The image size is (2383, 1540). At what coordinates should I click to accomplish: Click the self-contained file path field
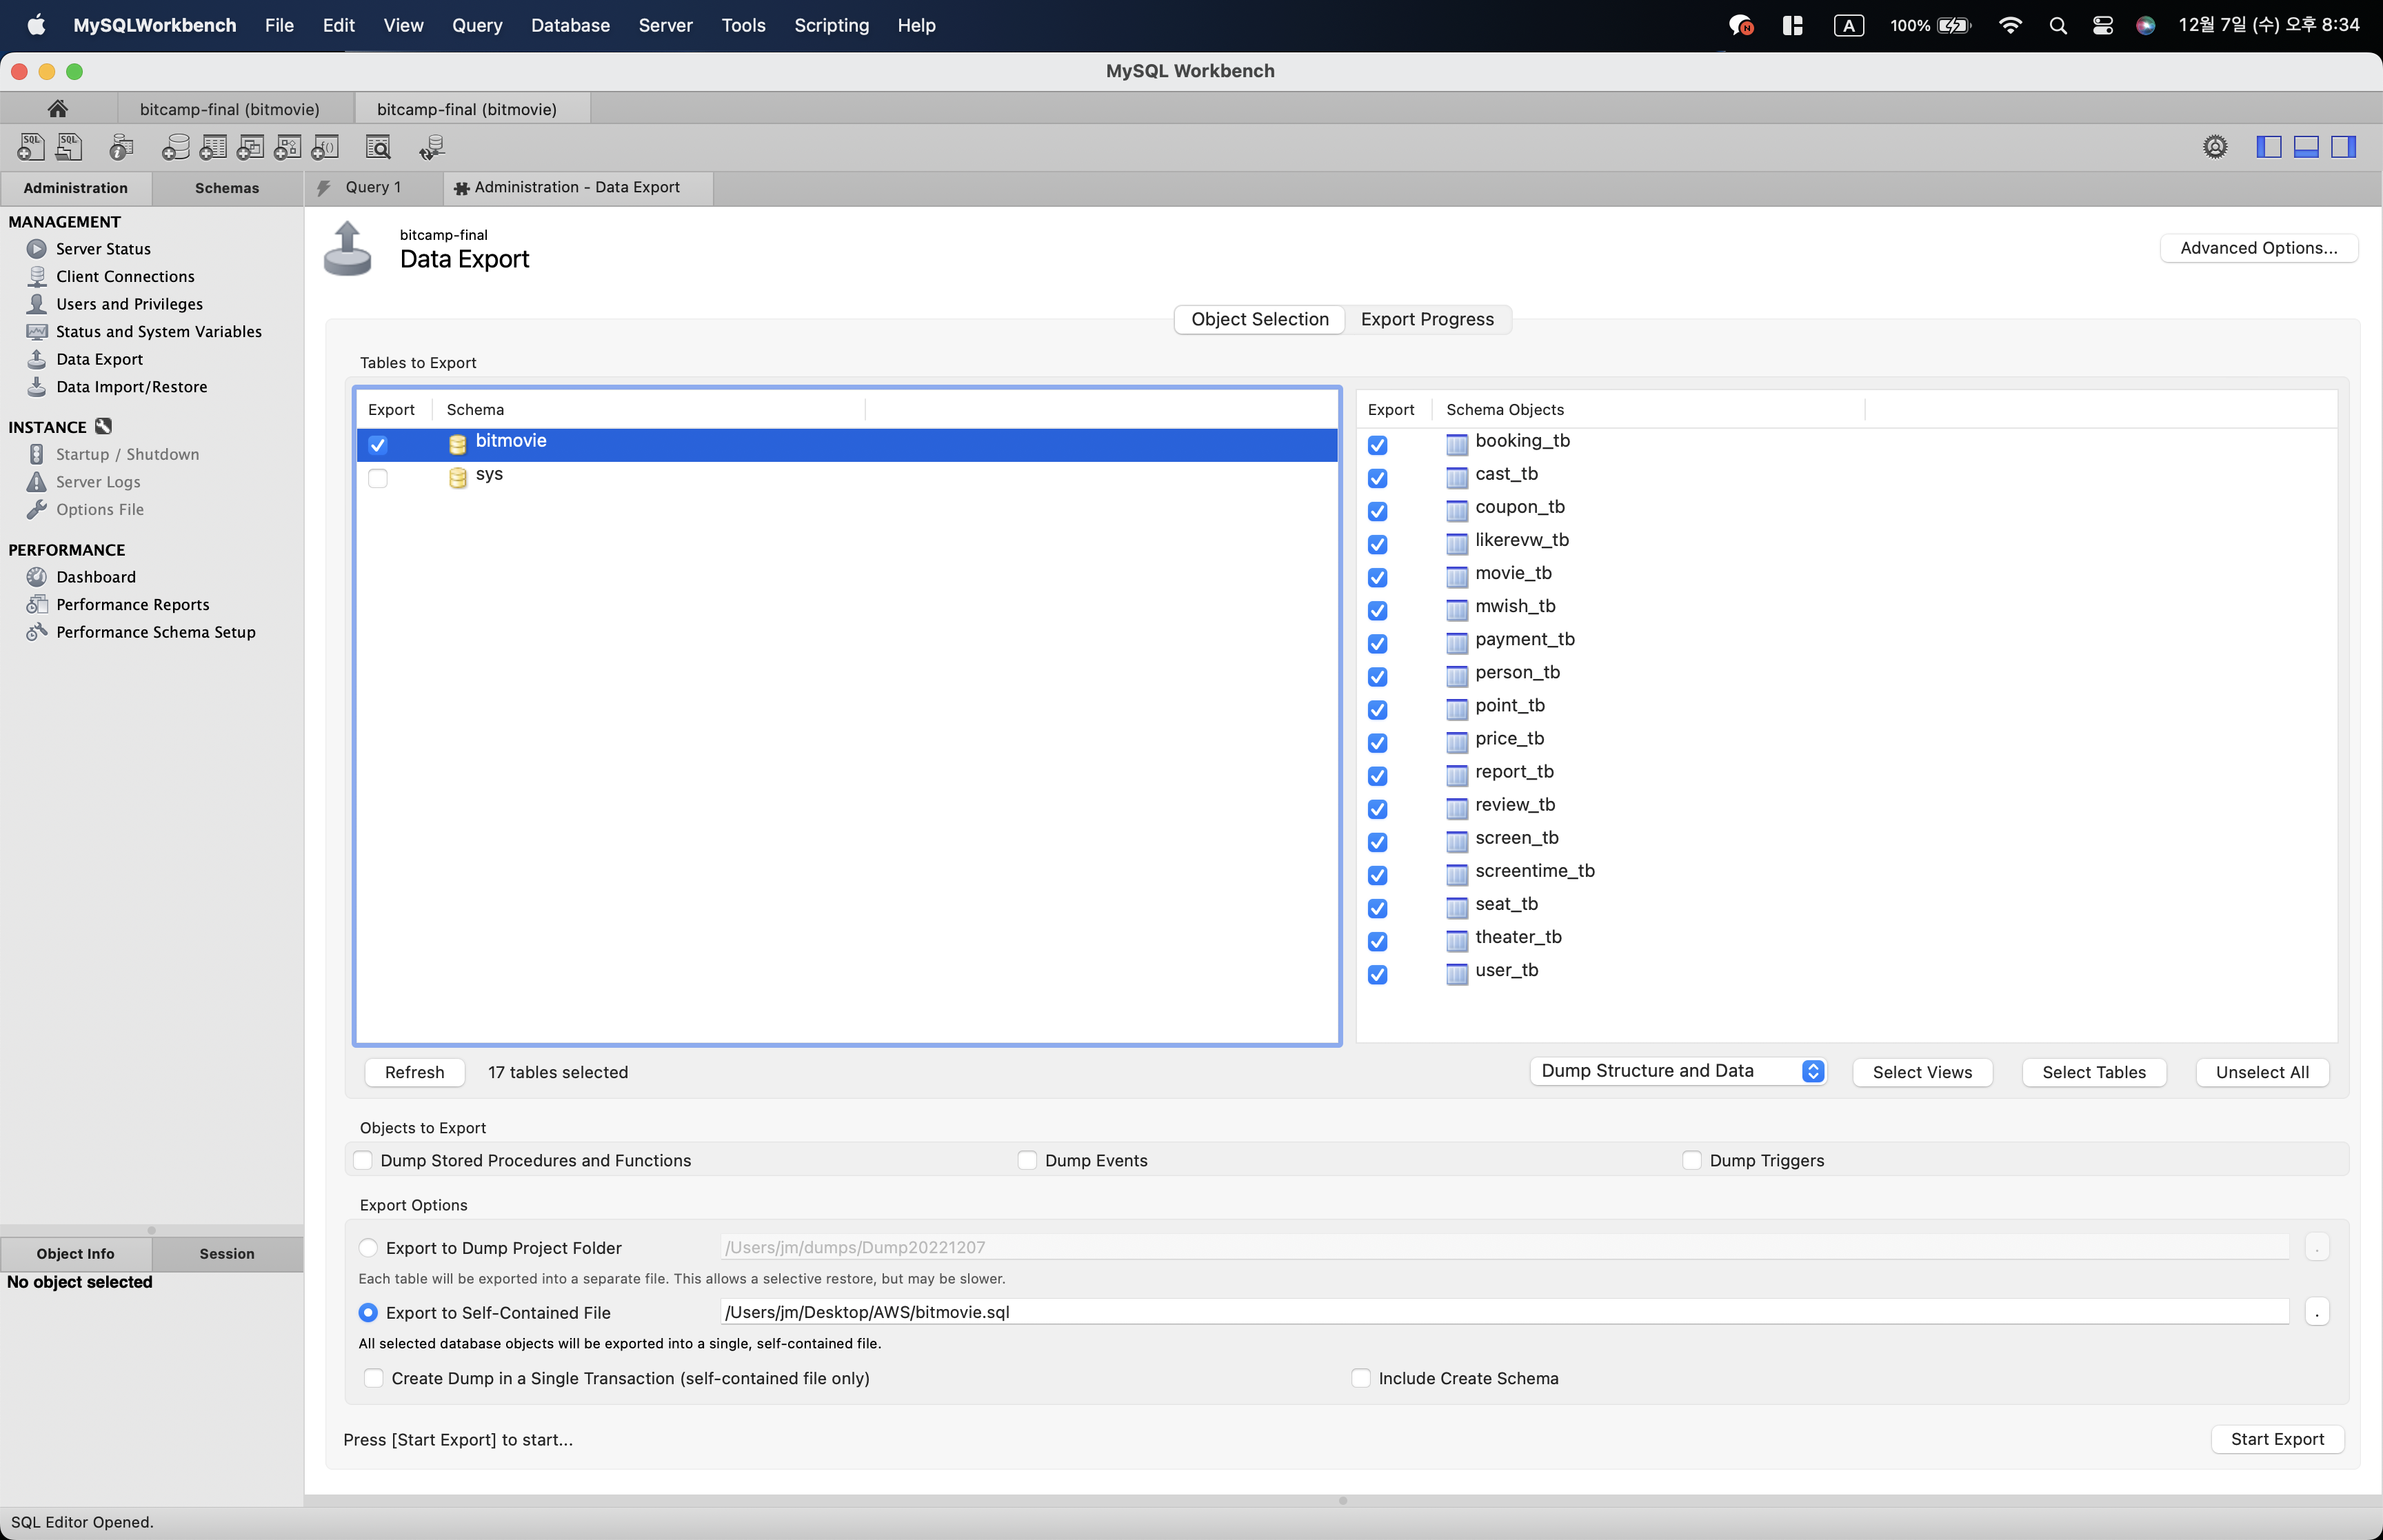click(x=1505, y=1312)
